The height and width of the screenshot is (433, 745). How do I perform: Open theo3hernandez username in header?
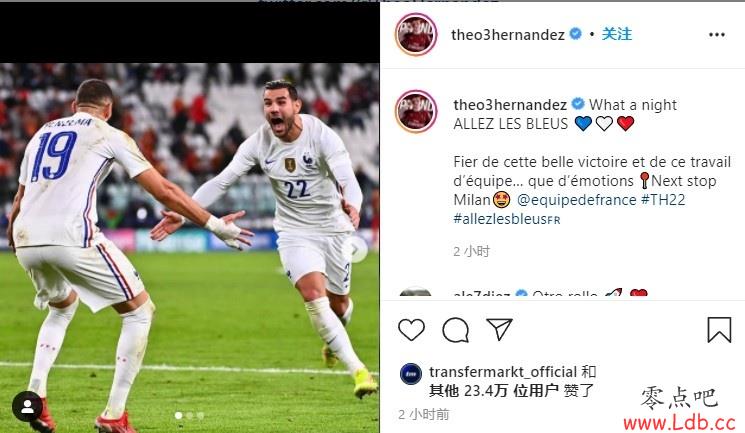508,35
